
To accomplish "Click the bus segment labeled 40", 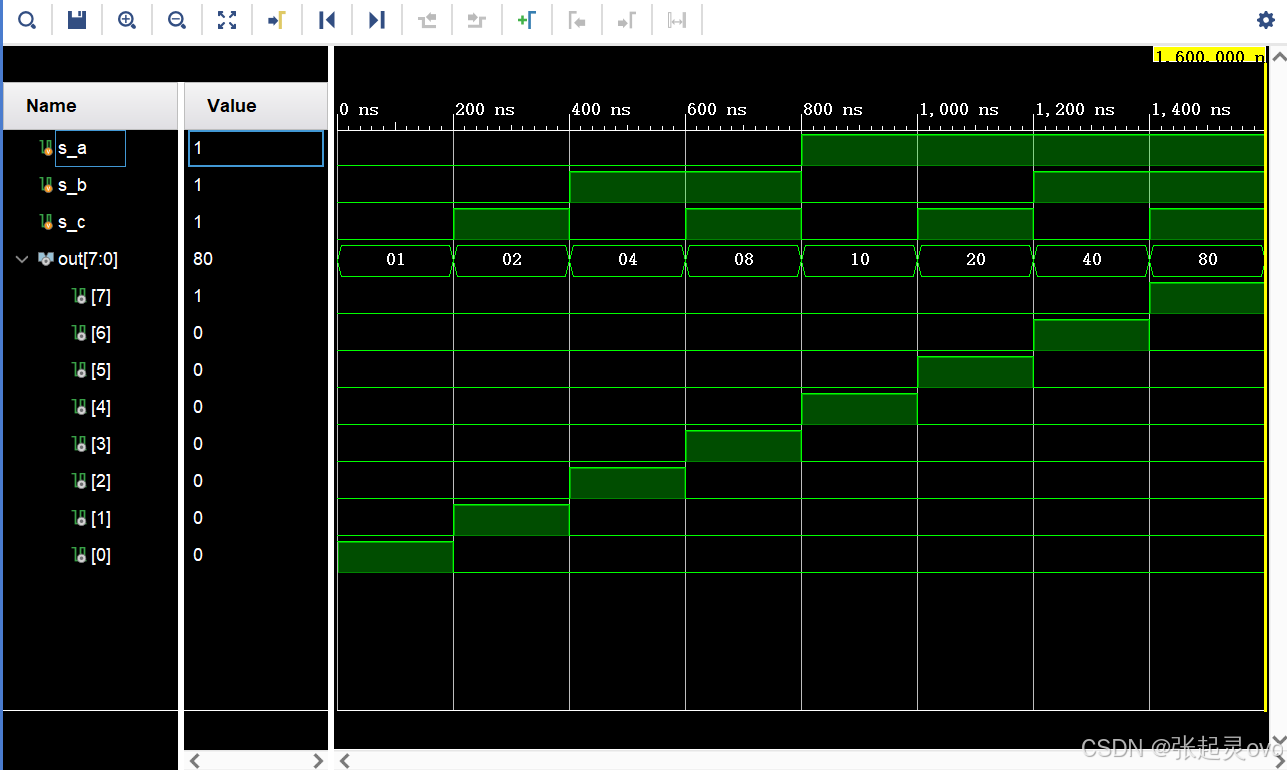I will [x=1092, y=259].
